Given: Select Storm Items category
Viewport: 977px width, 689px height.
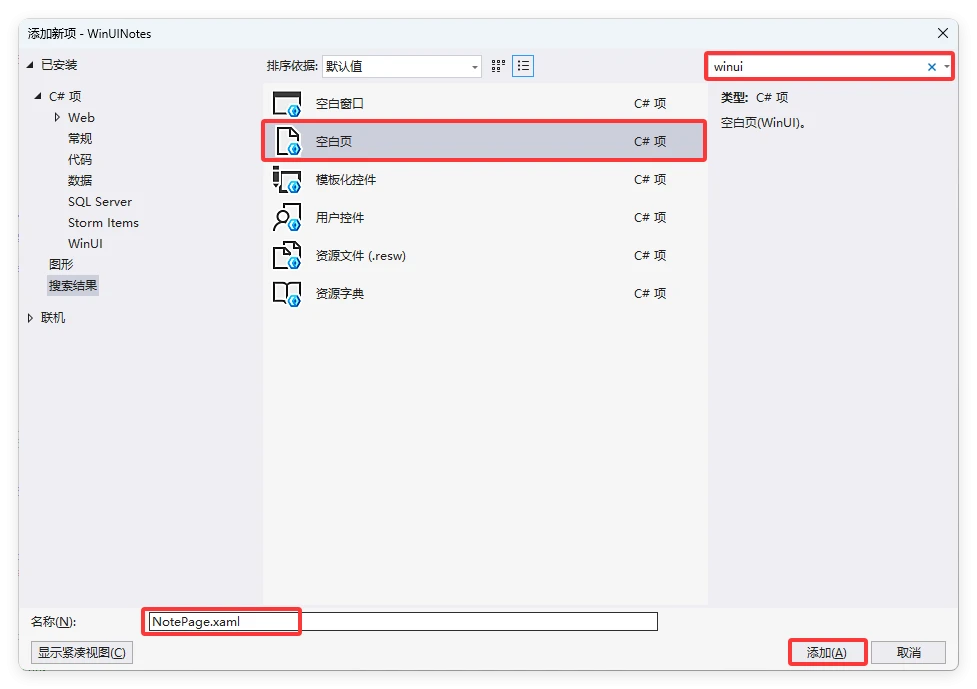Looking at the screenshot, I should [x=103, y=223].
